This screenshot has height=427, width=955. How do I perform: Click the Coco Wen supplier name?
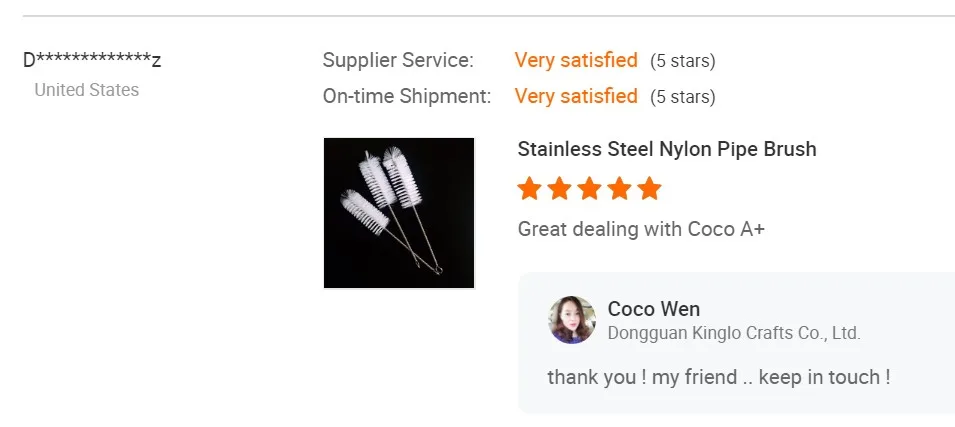pos(654,309)
